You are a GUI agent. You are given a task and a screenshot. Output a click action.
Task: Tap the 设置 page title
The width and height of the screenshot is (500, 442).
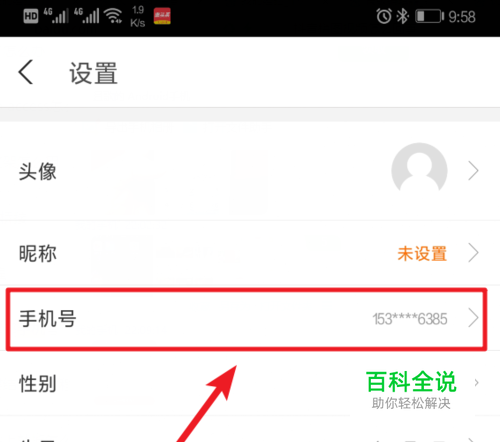(x=93, y=73)
